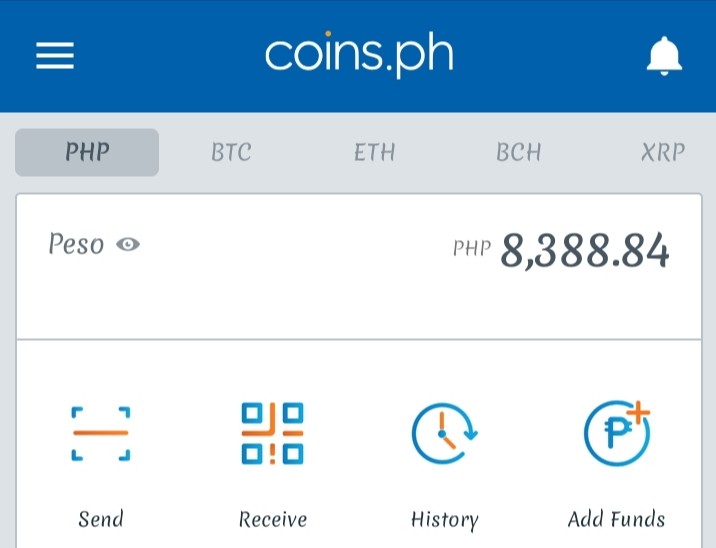Tap the 8,388.84 balance amount

point(585,251)
